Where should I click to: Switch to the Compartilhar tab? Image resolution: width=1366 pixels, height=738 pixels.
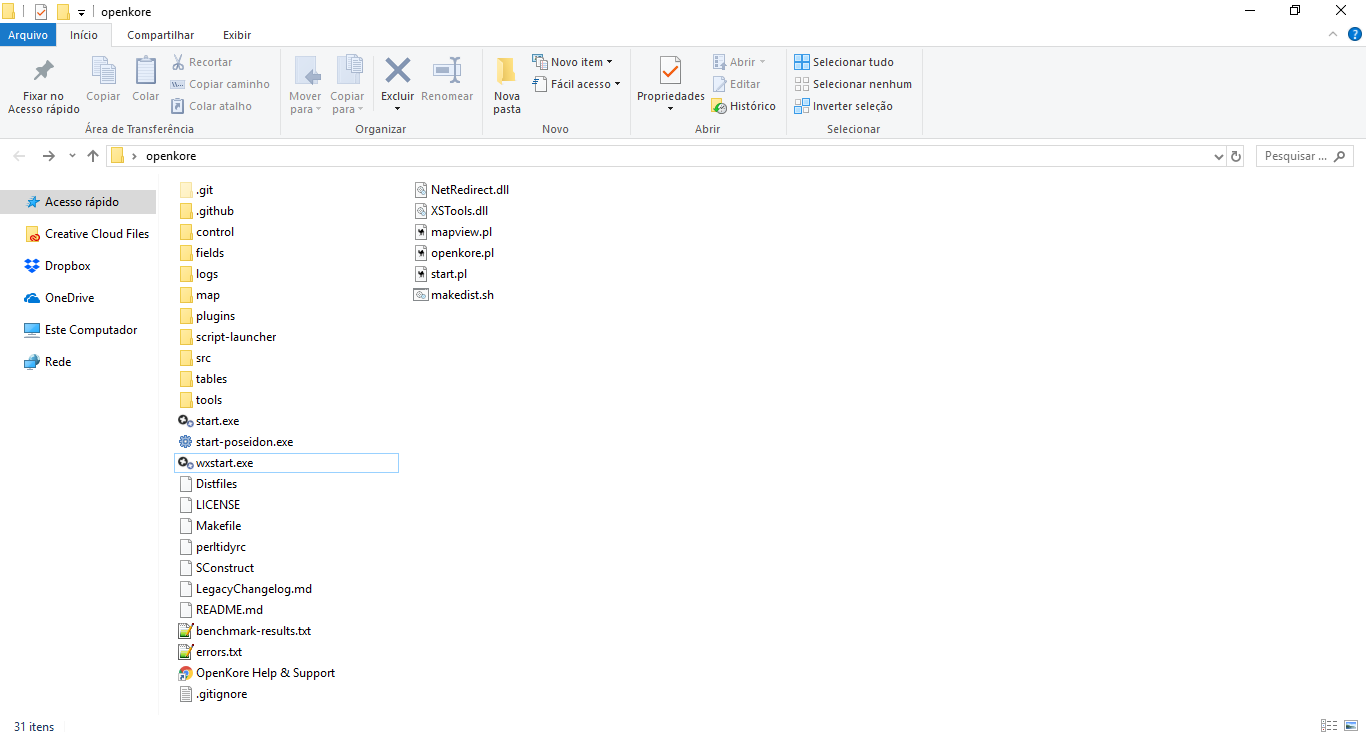click(x=161, y=35)
